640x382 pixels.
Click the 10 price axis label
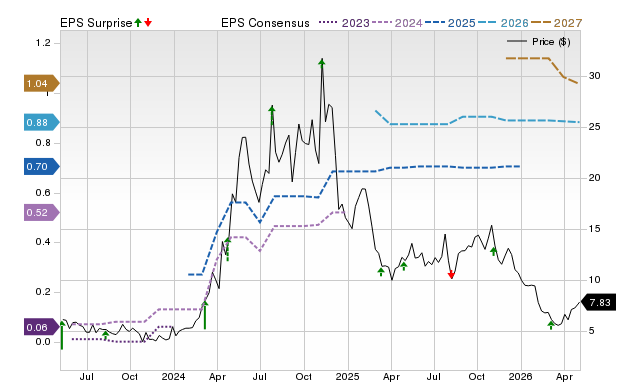point(594,280)
